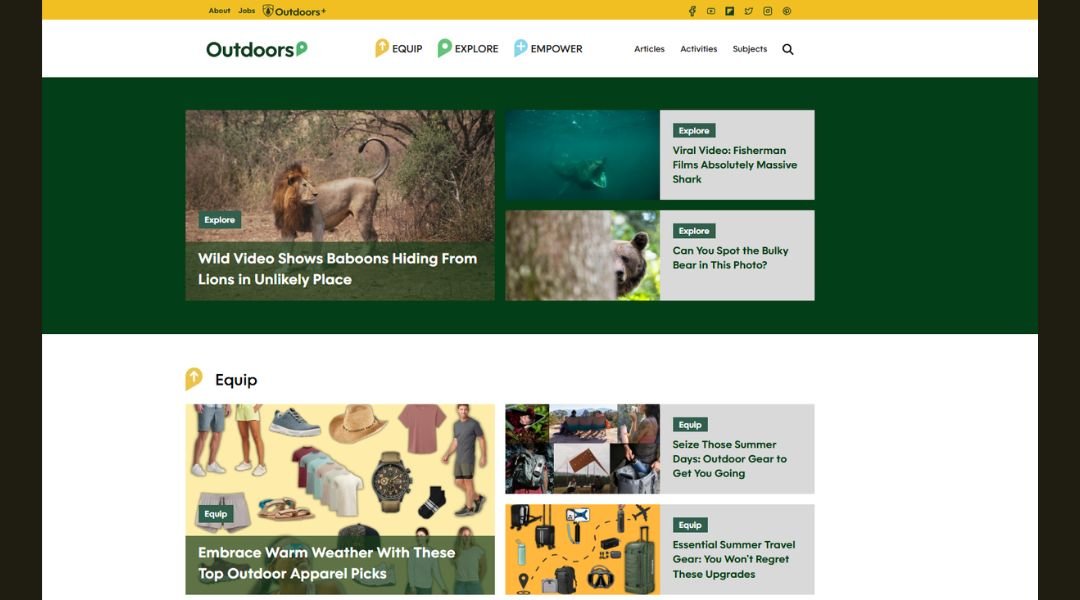Click the Outdoors logo in header
1080x600 pixels.
(257, 50)
